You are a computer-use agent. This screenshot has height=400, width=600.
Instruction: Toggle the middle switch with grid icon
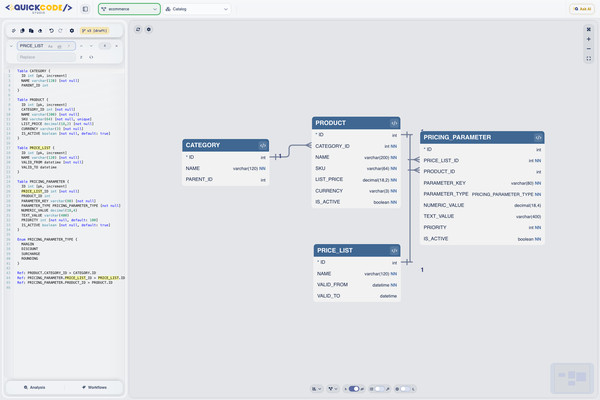tap(379, 389)
